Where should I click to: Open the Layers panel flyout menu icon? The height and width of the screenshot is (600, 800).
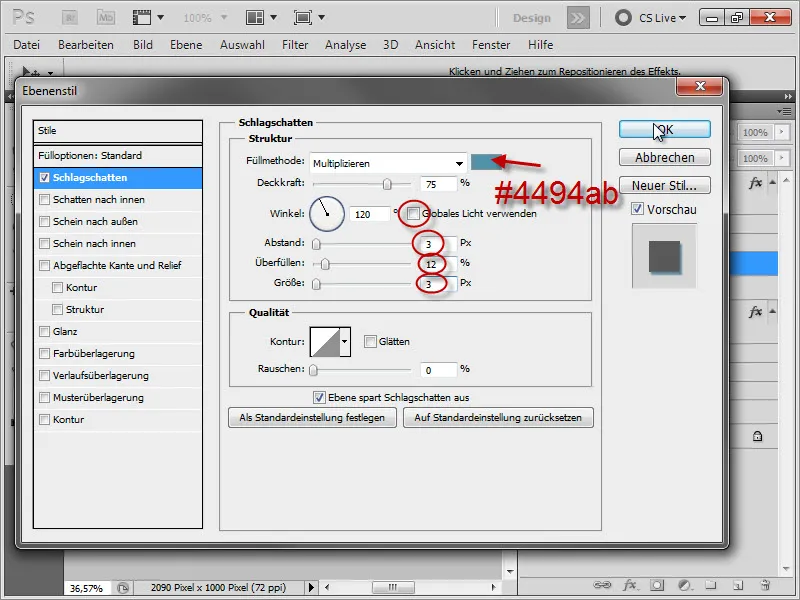point(785,111)
